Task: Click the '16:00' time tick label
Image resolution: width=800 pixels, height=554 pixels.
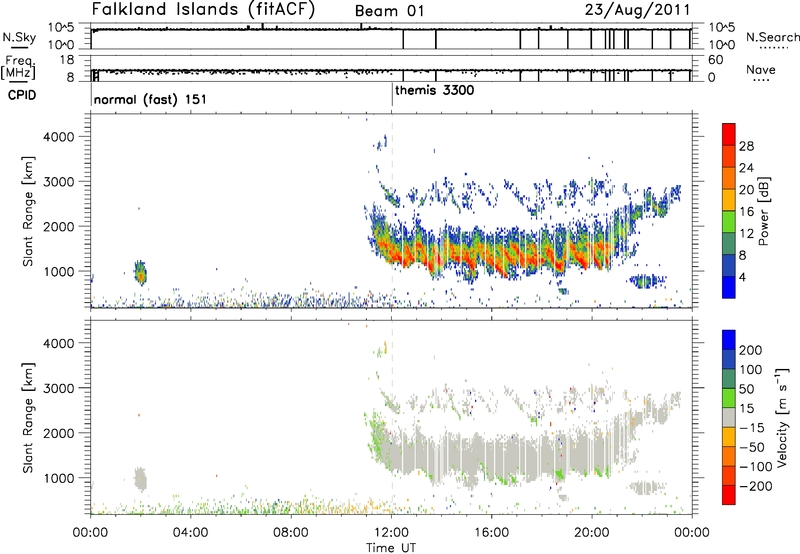Action: (491, 533)
